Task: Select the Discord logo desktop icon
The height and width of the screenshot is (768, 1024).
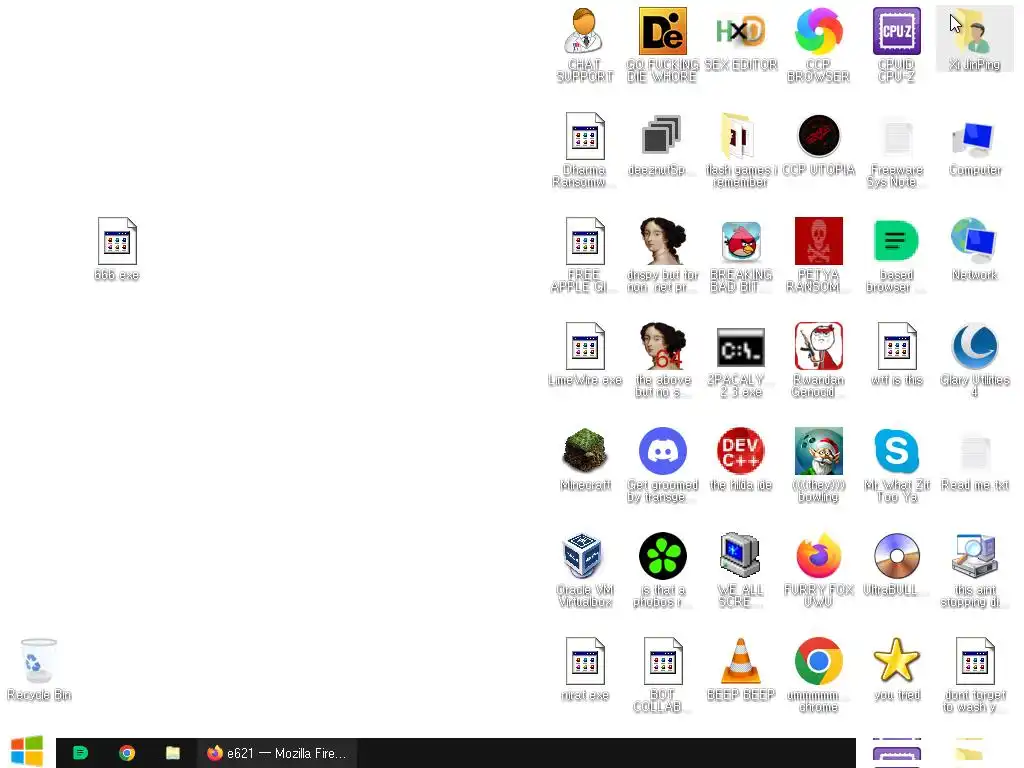Action: point(662,451)
